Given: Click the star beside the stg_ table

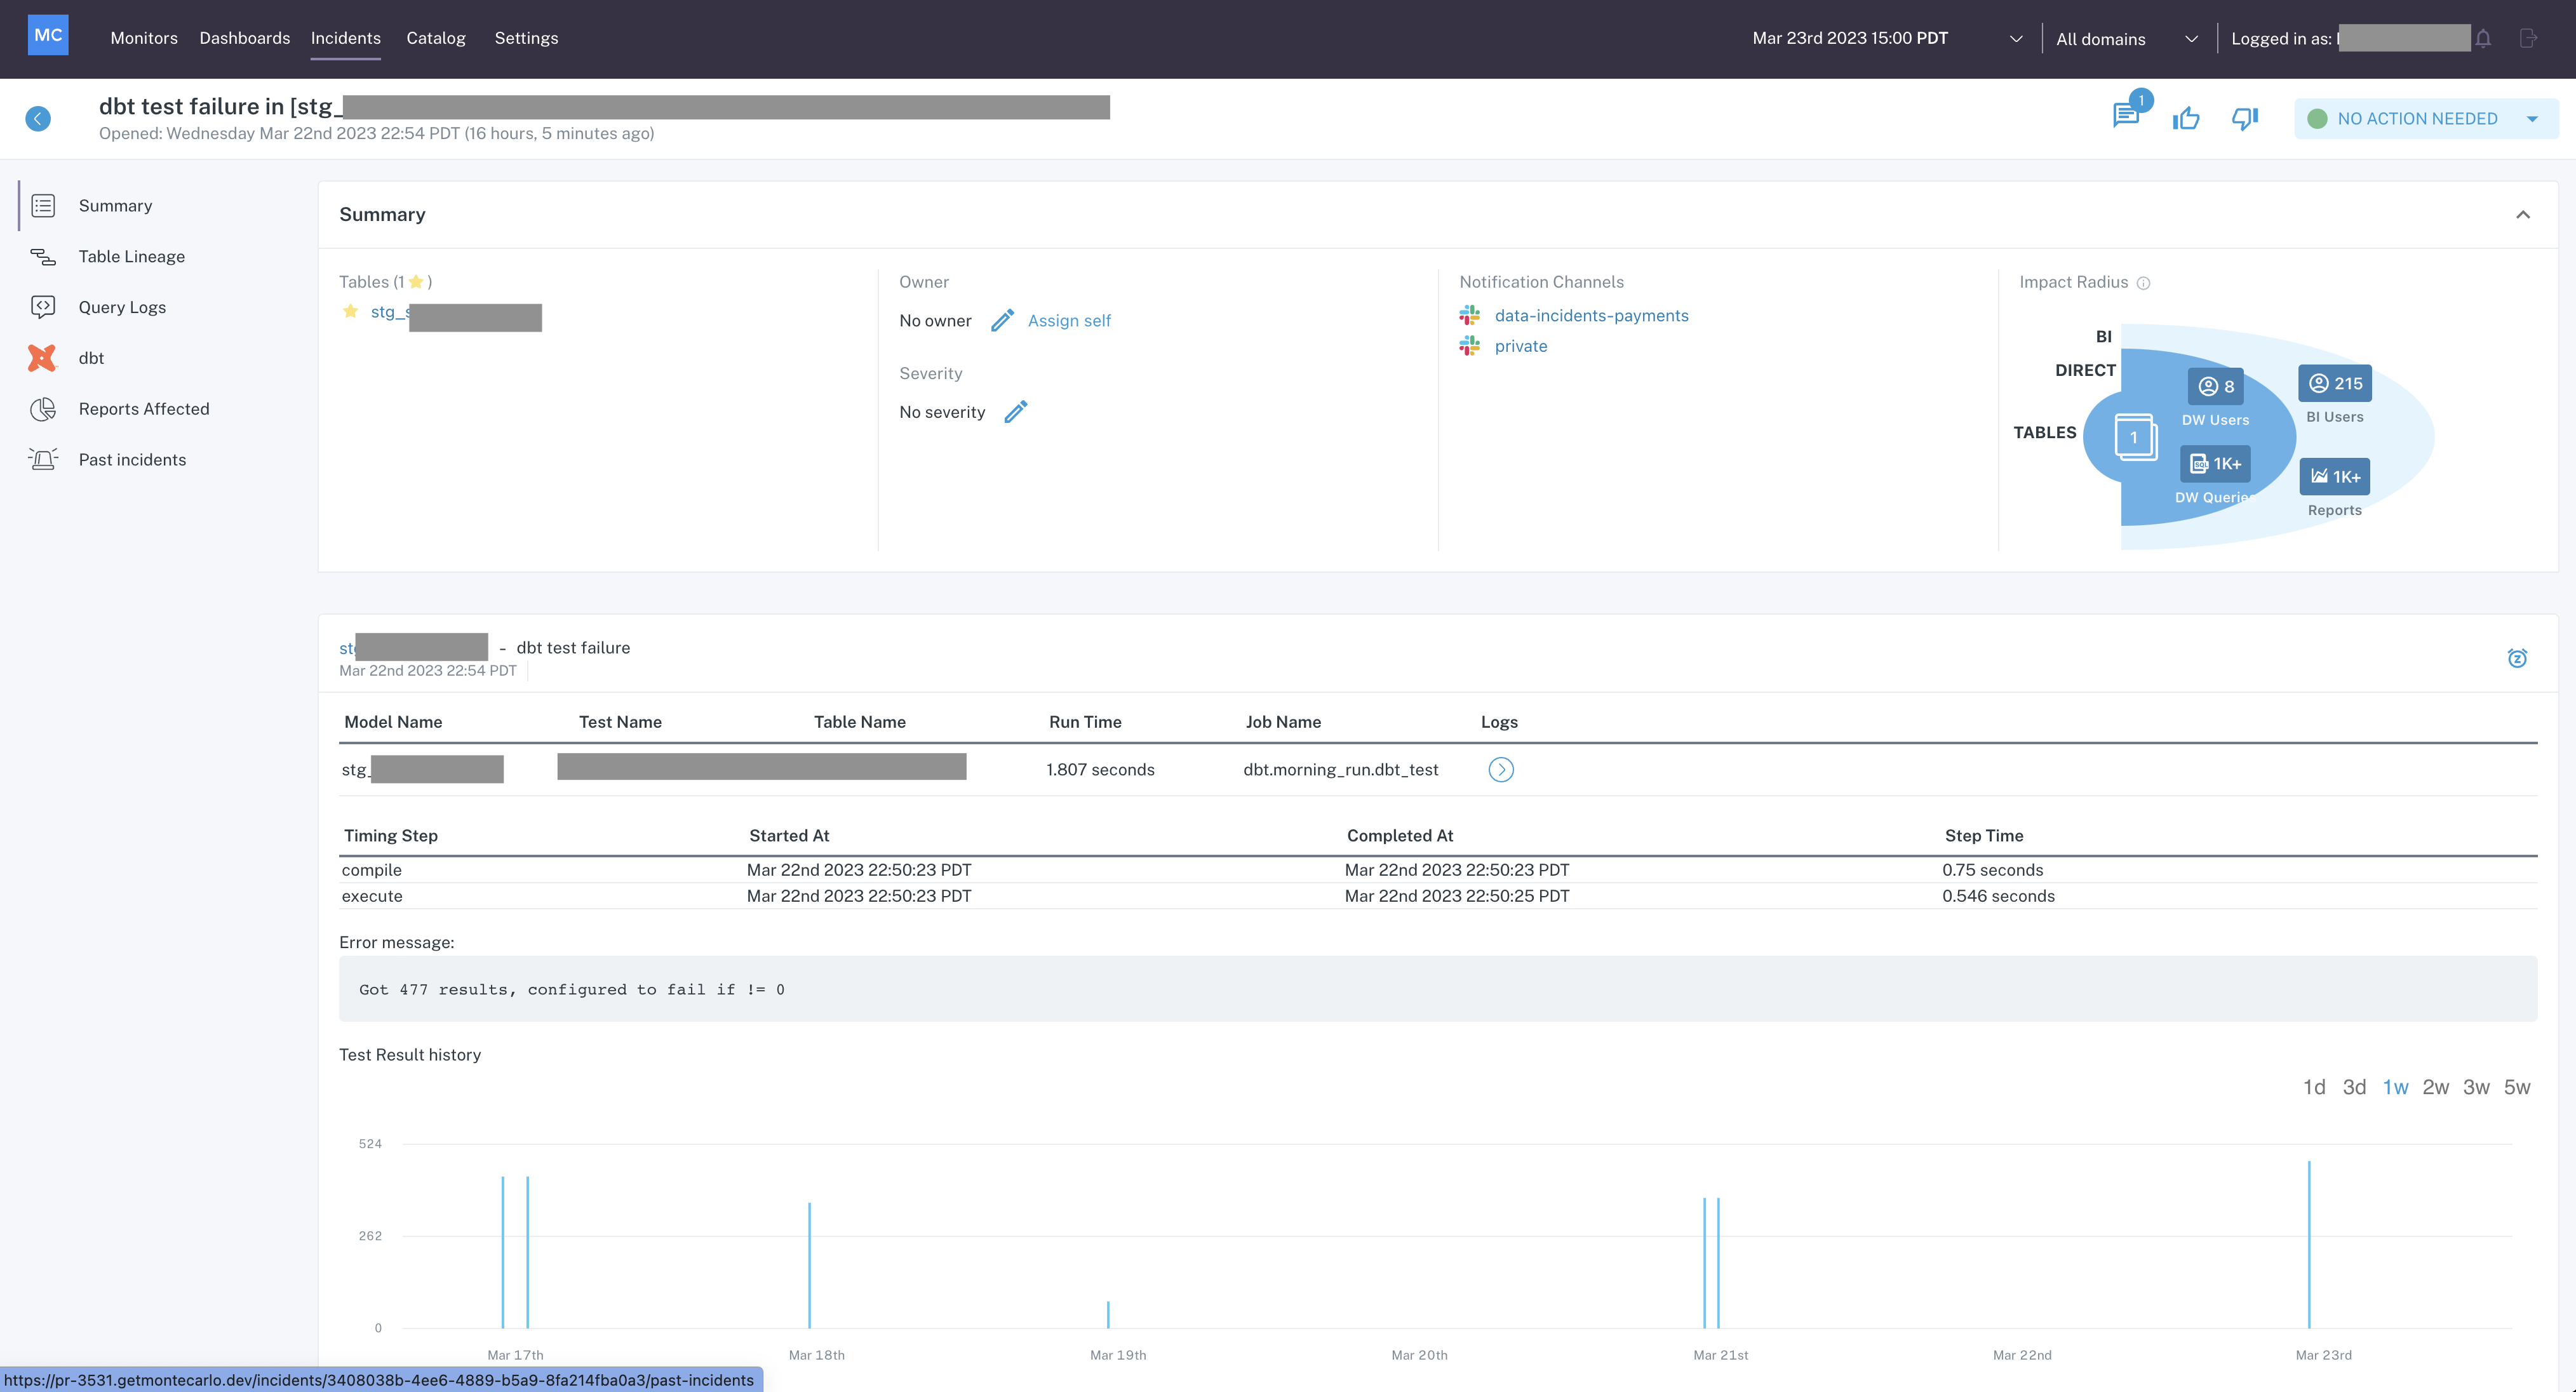Looking at the screenshot, I should tap(350, 311).
